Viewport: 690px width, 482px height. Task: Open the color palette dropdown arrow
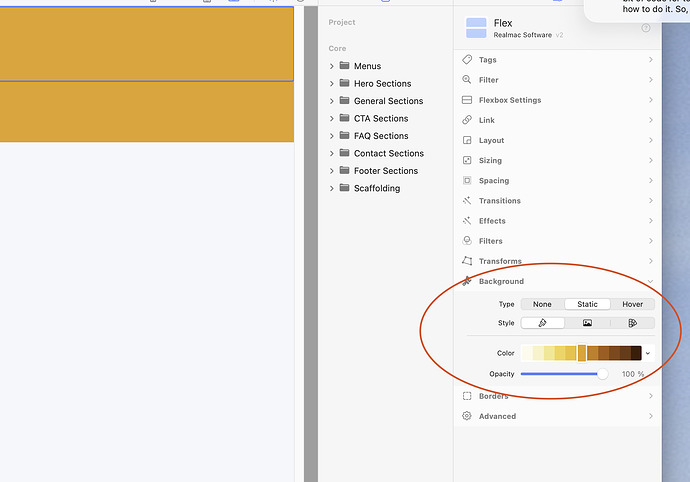click(648, 353)
